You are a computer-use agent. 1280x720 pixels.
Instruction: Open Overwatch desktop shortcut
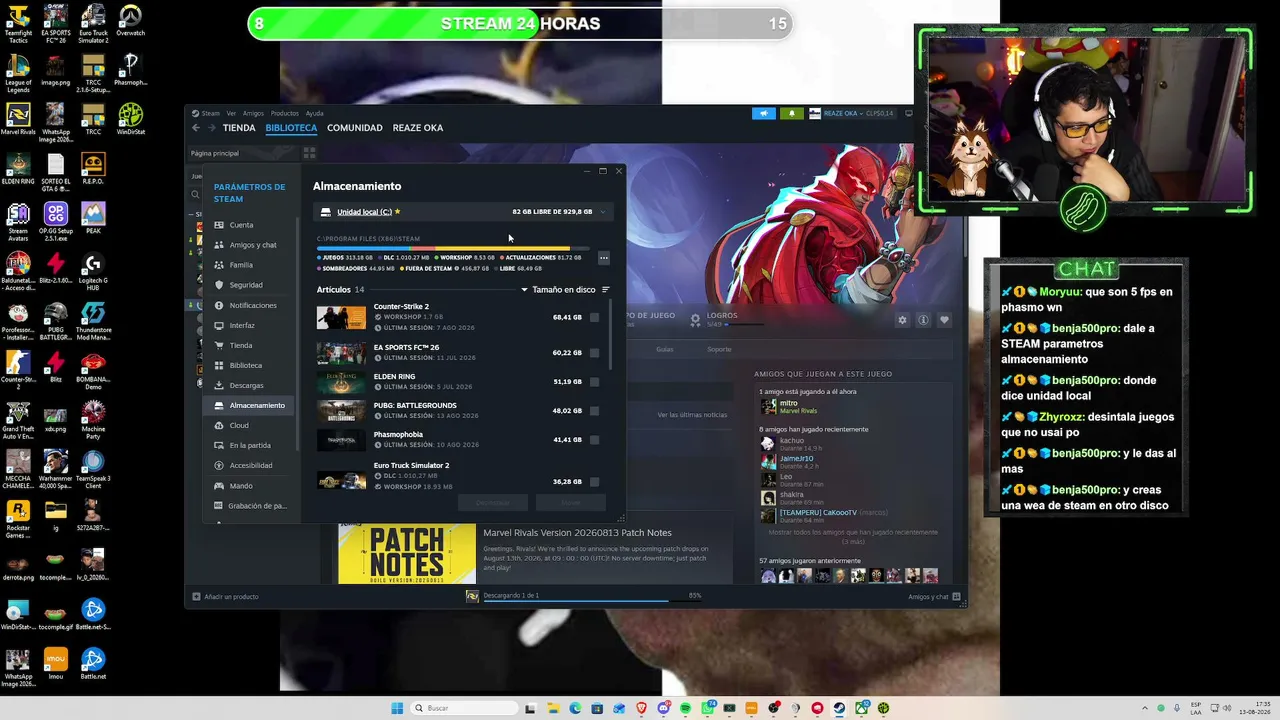point(130,22)
